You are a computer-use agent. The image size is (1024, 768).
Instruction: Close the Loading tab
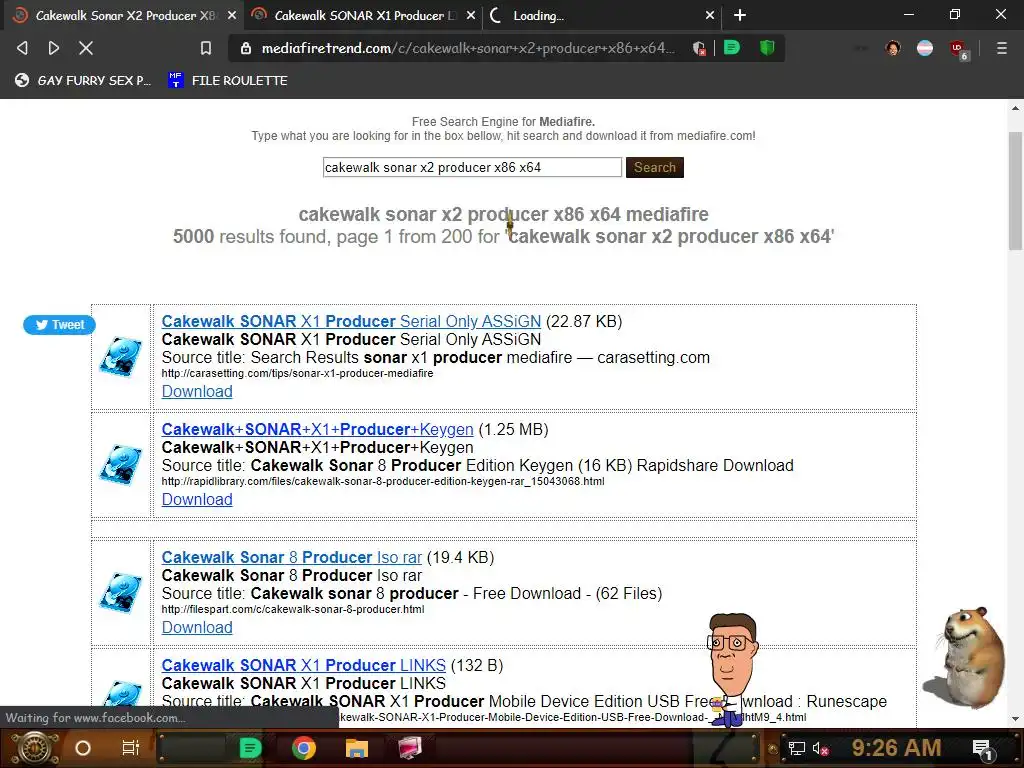(x=710, y=15)
